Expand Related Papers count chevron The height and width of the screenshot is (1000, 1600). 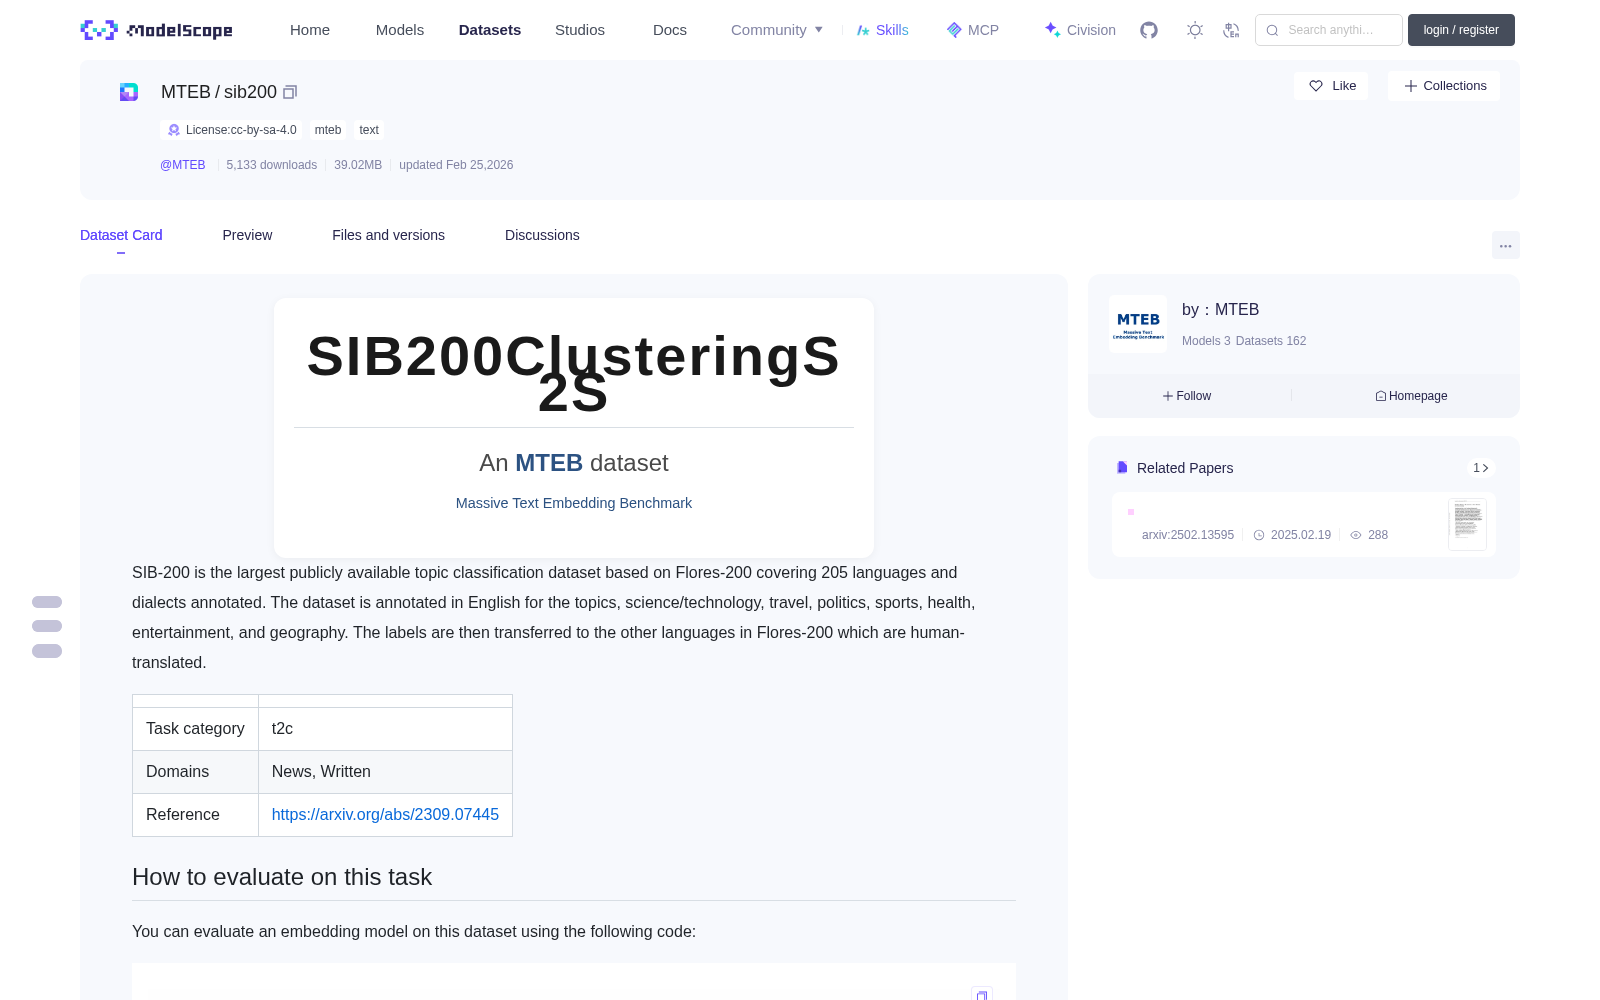coord(1481,468)
